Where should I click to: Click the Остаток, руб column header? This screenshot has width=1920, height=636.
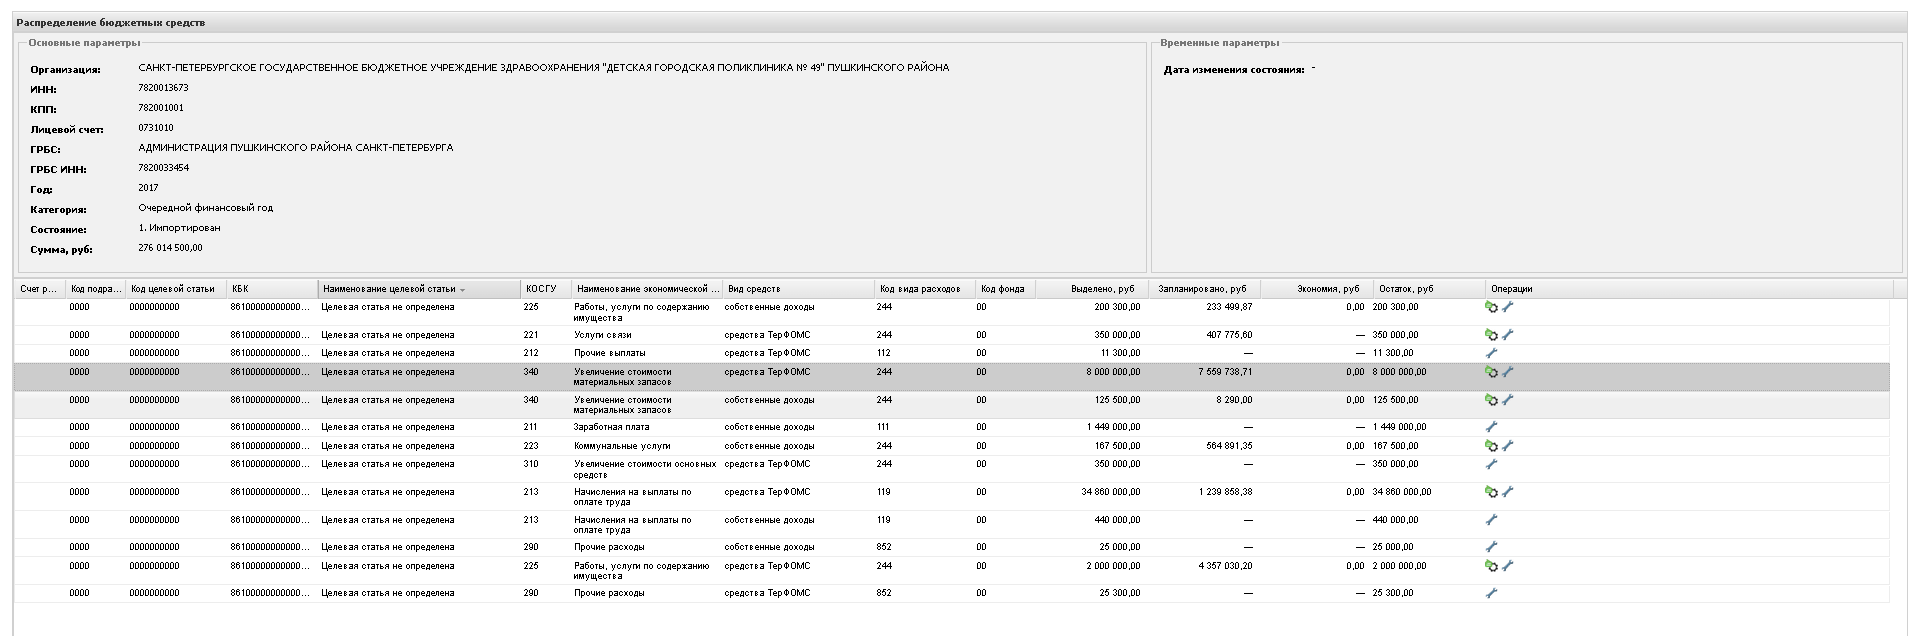(x=1429, y=289)
